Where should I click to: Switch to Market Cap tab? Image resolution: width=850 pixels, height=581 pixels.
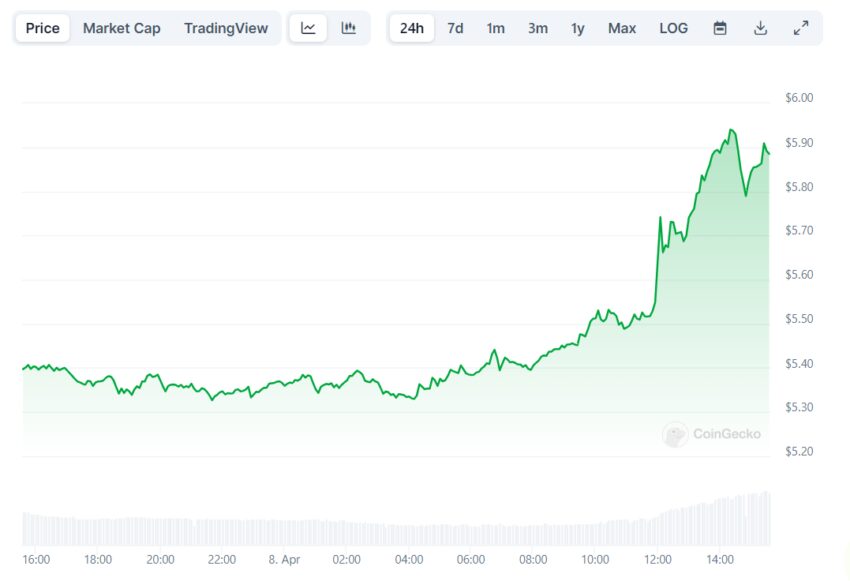click(x=121, y=28)
